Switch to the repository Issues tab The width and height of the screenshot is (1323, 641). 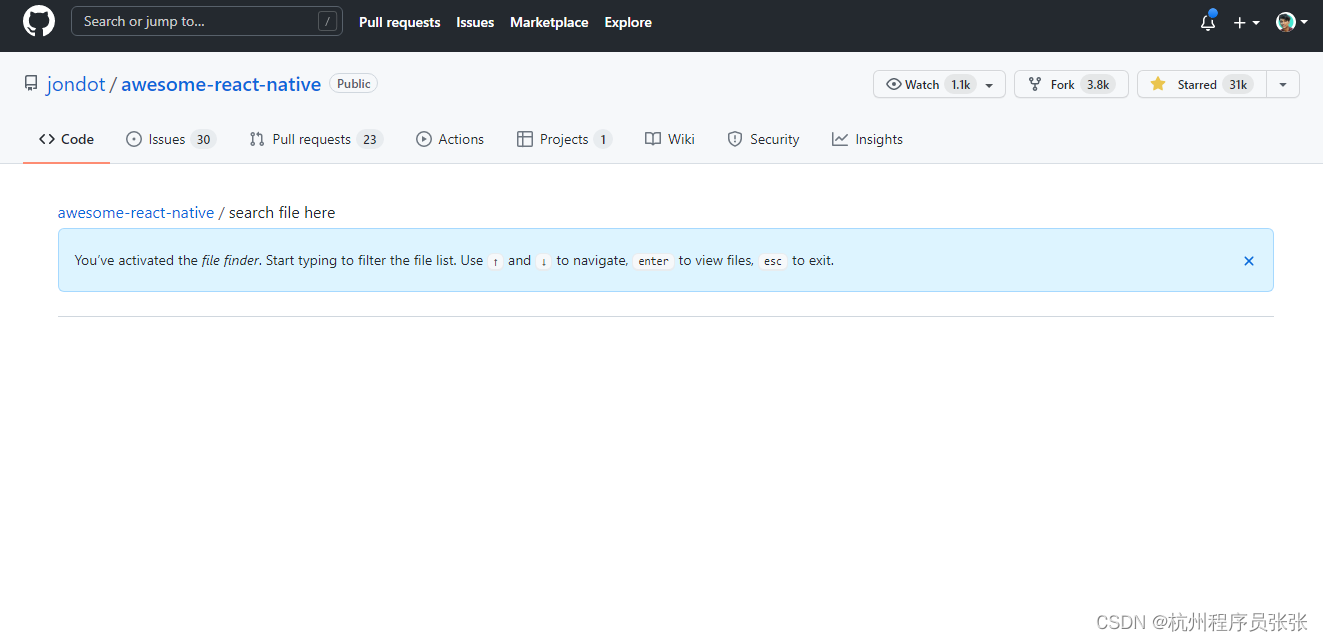pyautogui.click(x=171, y=139)
